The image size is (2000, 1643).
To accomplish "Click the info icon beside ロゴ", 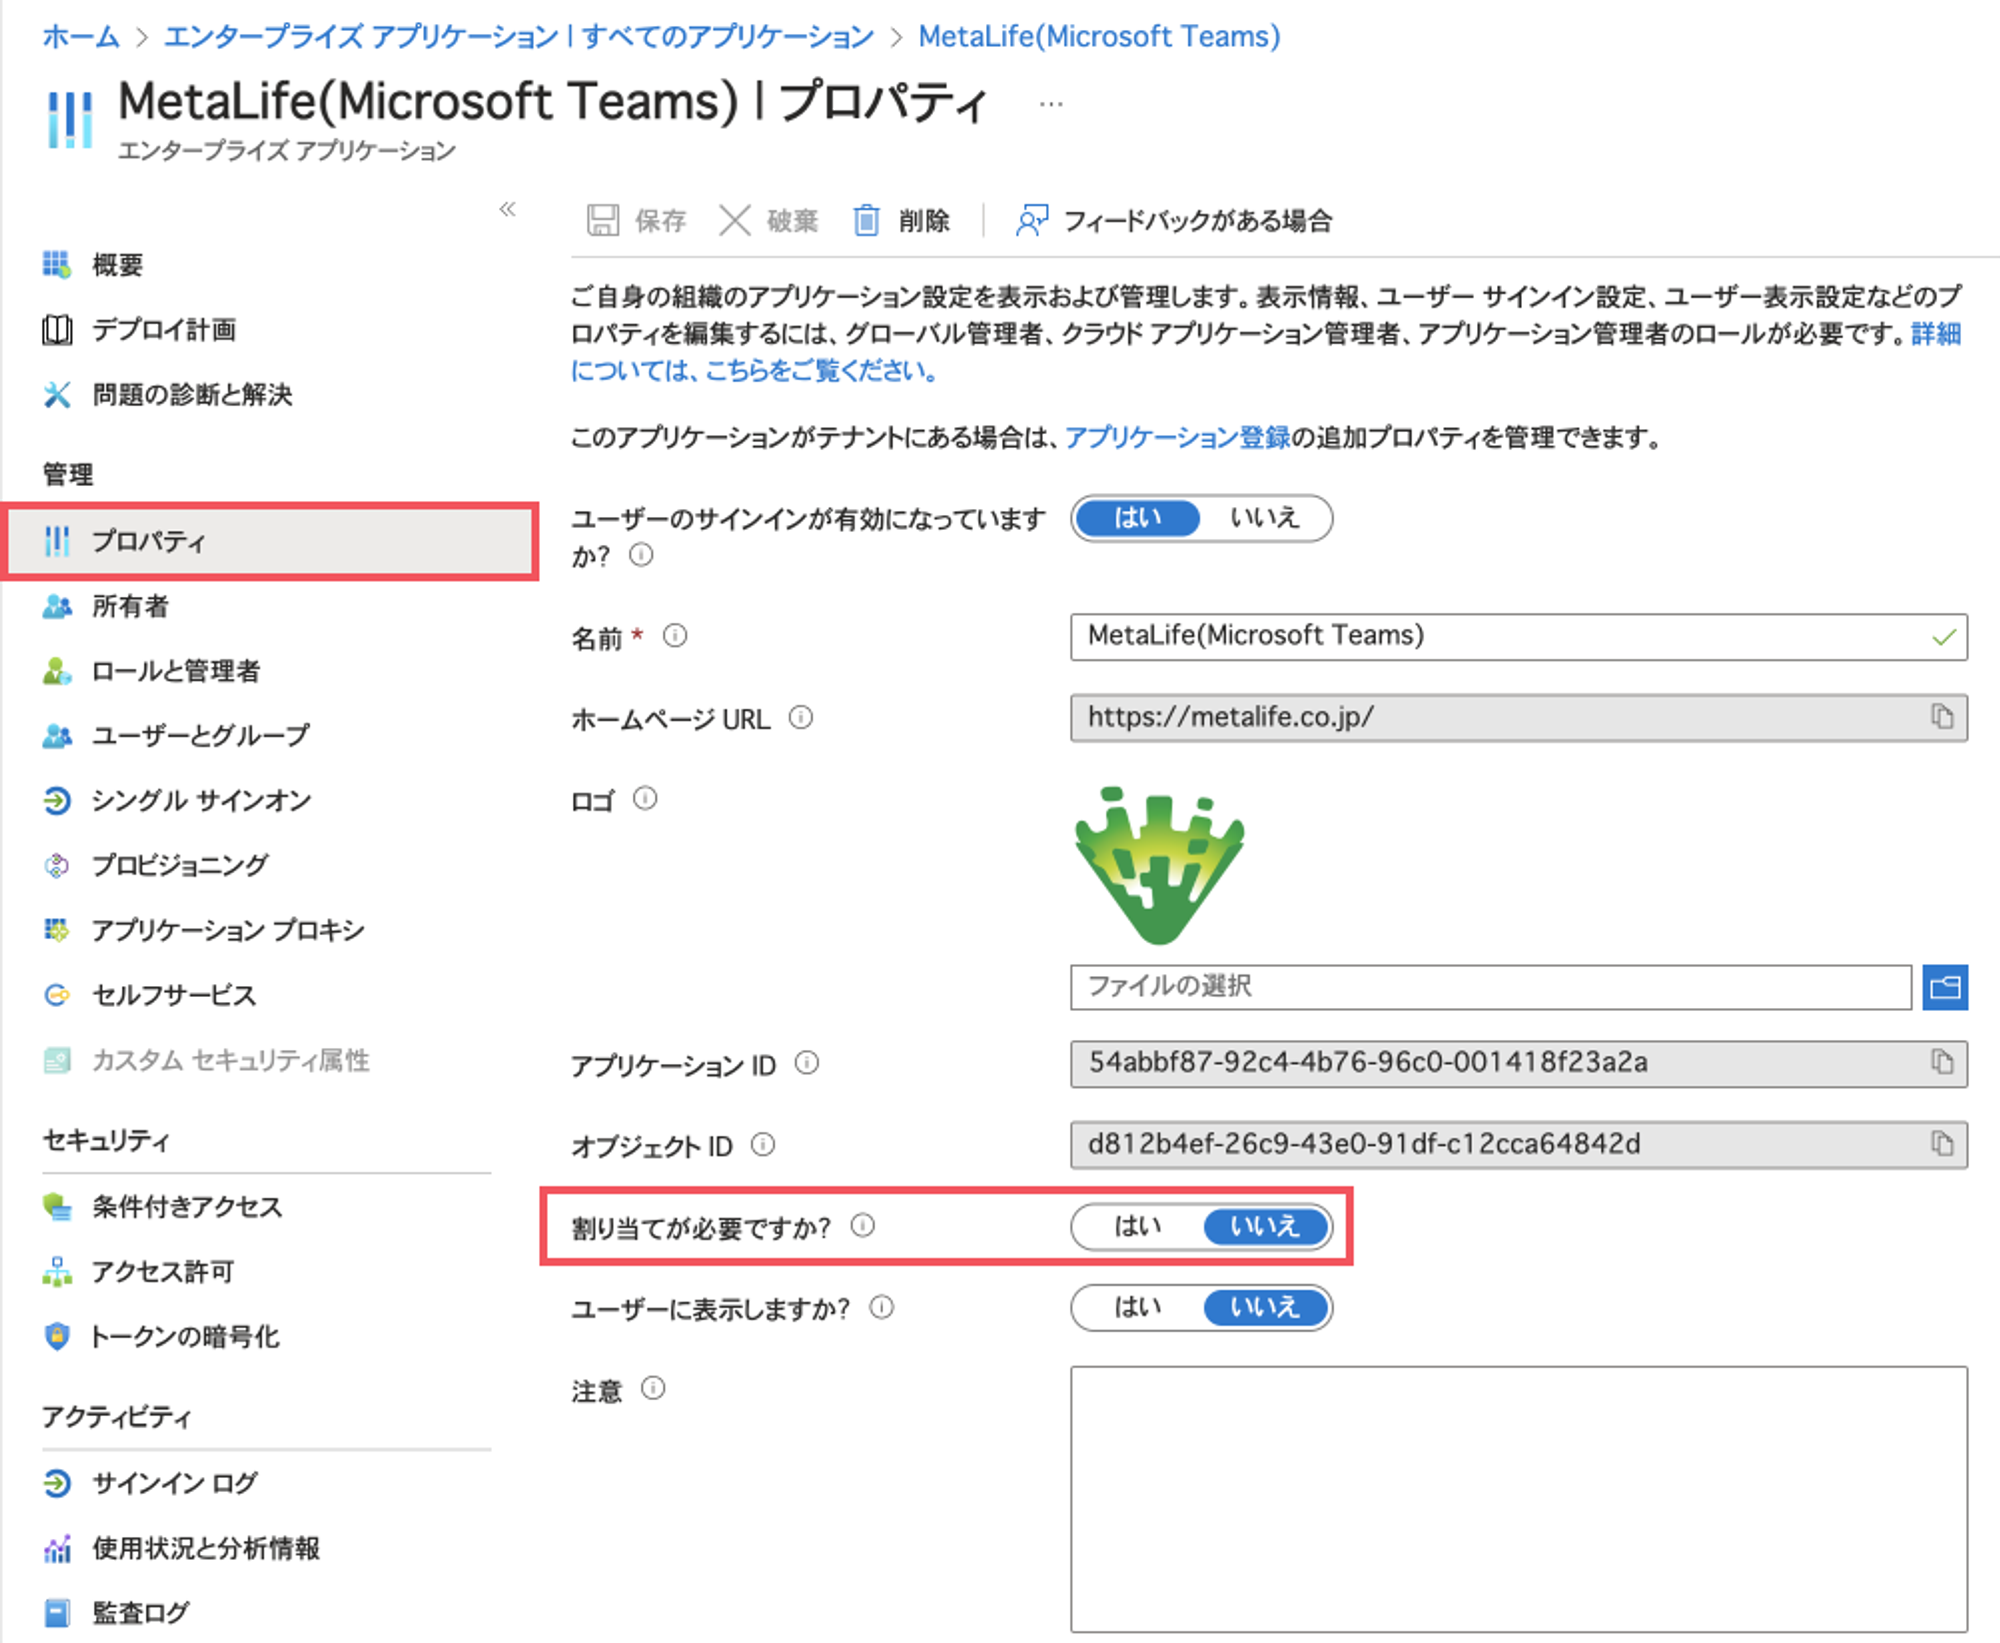I will coord(645,799).
